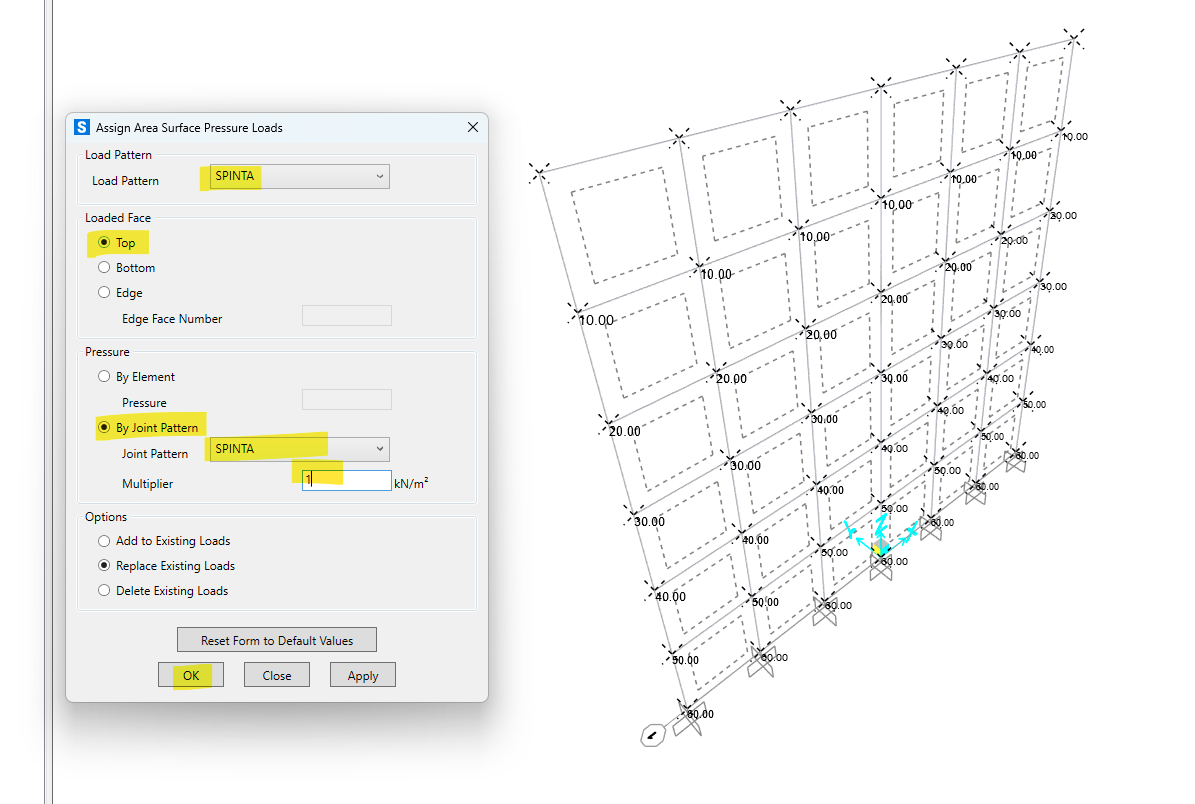Choose Add to Existing Loads
The height and width of the screenshot is (804, 1195).
pos(104,541)
